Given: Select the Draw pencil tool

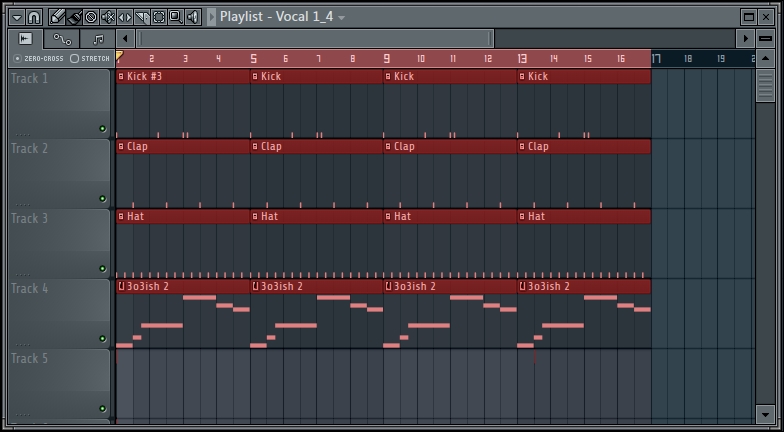Looking at the screenshot, I should pyautogui.click(x=57, y=18).
